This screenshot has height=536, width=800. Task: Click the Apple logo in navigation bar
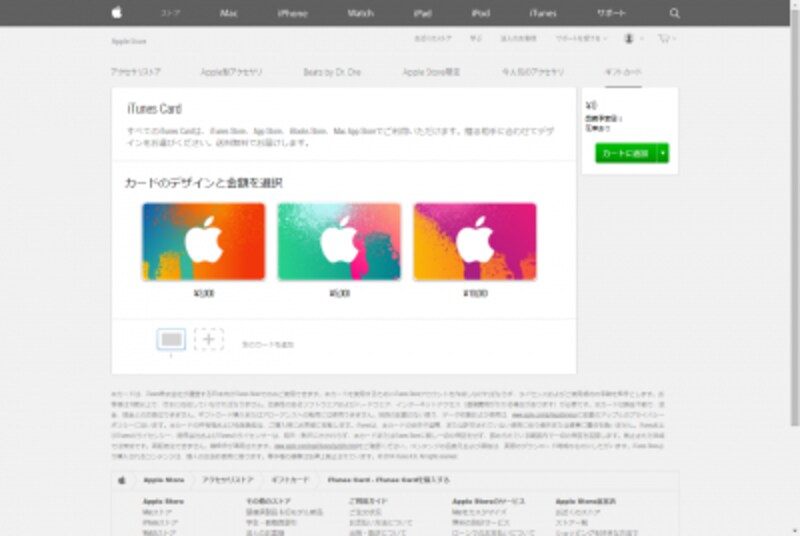(117, 12)
